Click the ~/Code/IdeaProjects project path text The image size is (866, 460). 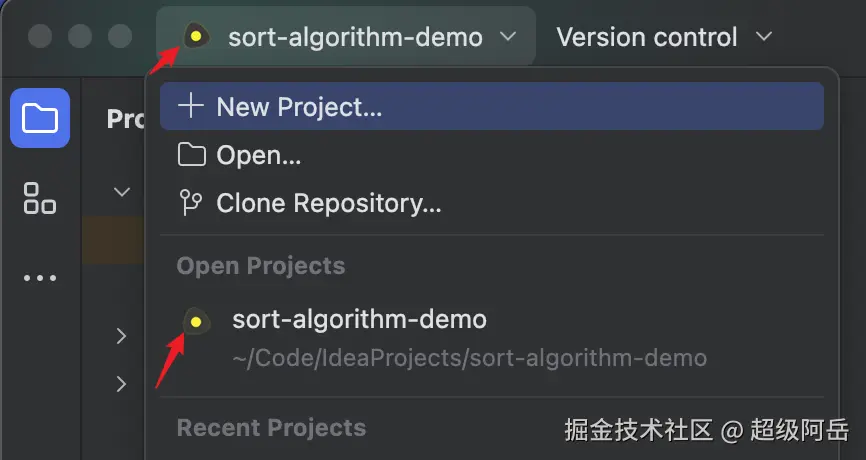point(469,357)
